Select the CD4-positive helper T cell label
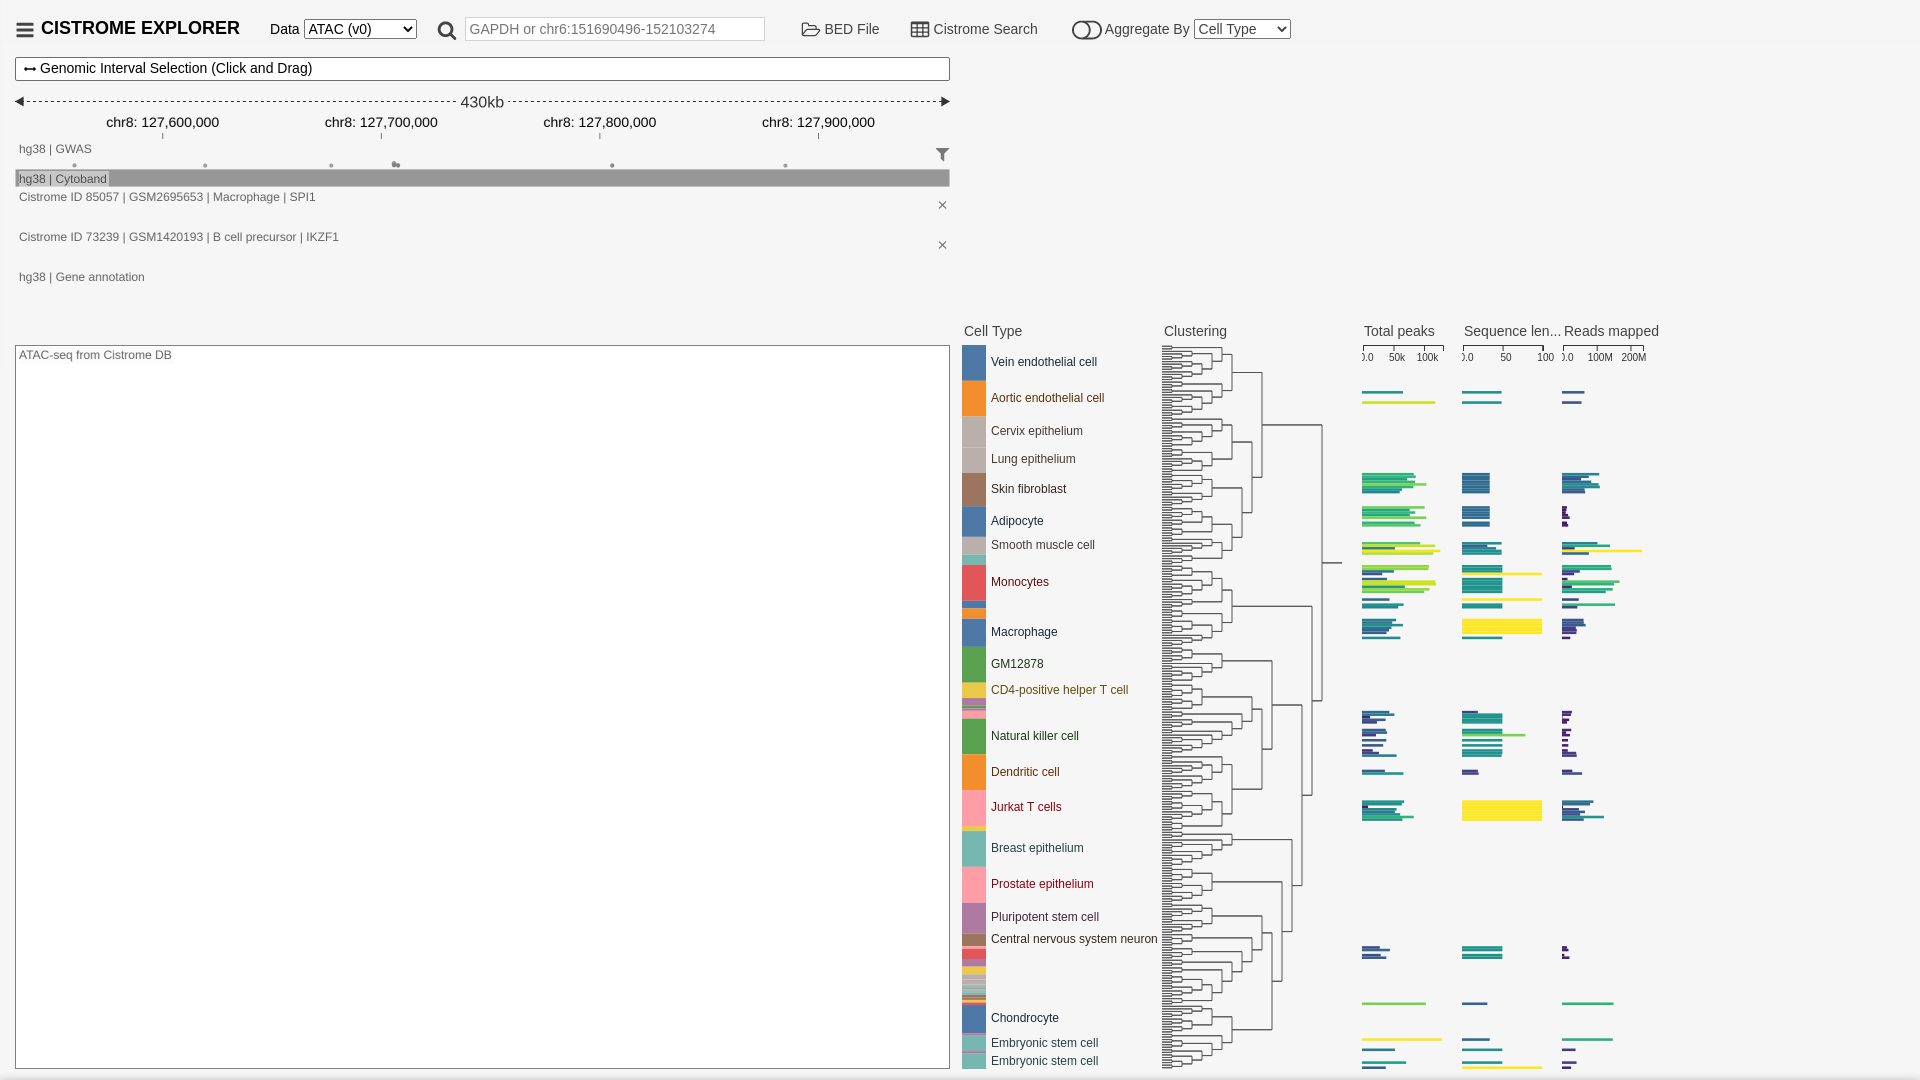Screen dimensions: 1920x1080 [x=1059, y=690]
